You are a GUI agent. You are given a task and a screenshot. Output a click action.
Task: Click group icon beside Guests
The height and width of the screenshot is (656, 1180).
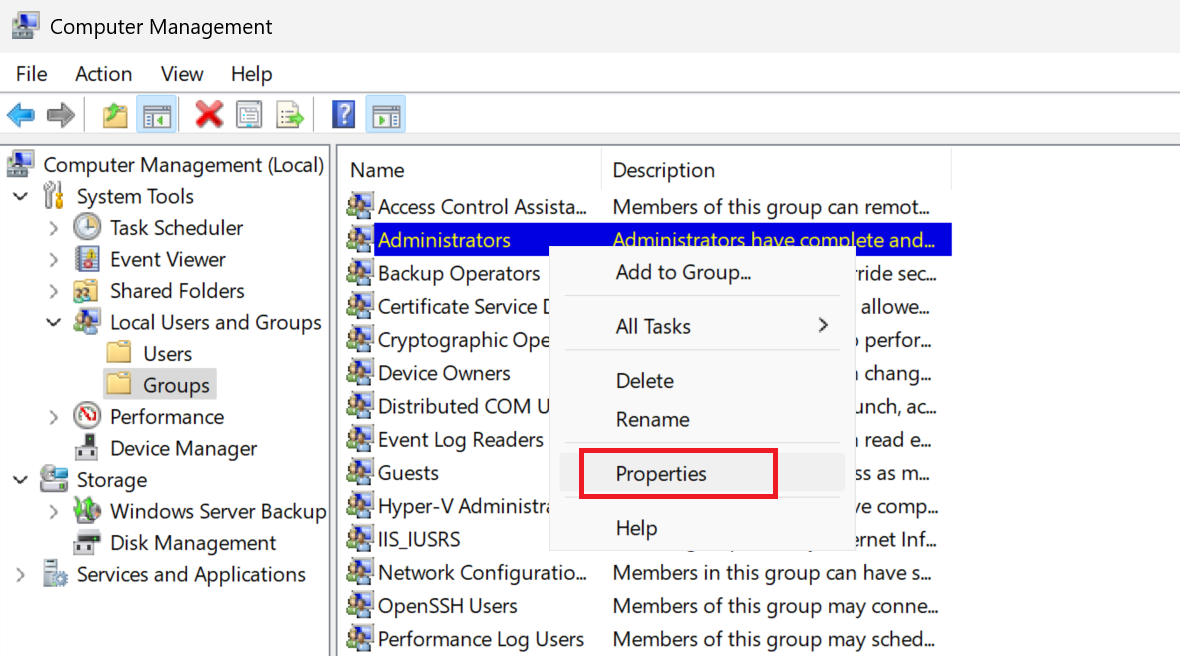[360, 472]
